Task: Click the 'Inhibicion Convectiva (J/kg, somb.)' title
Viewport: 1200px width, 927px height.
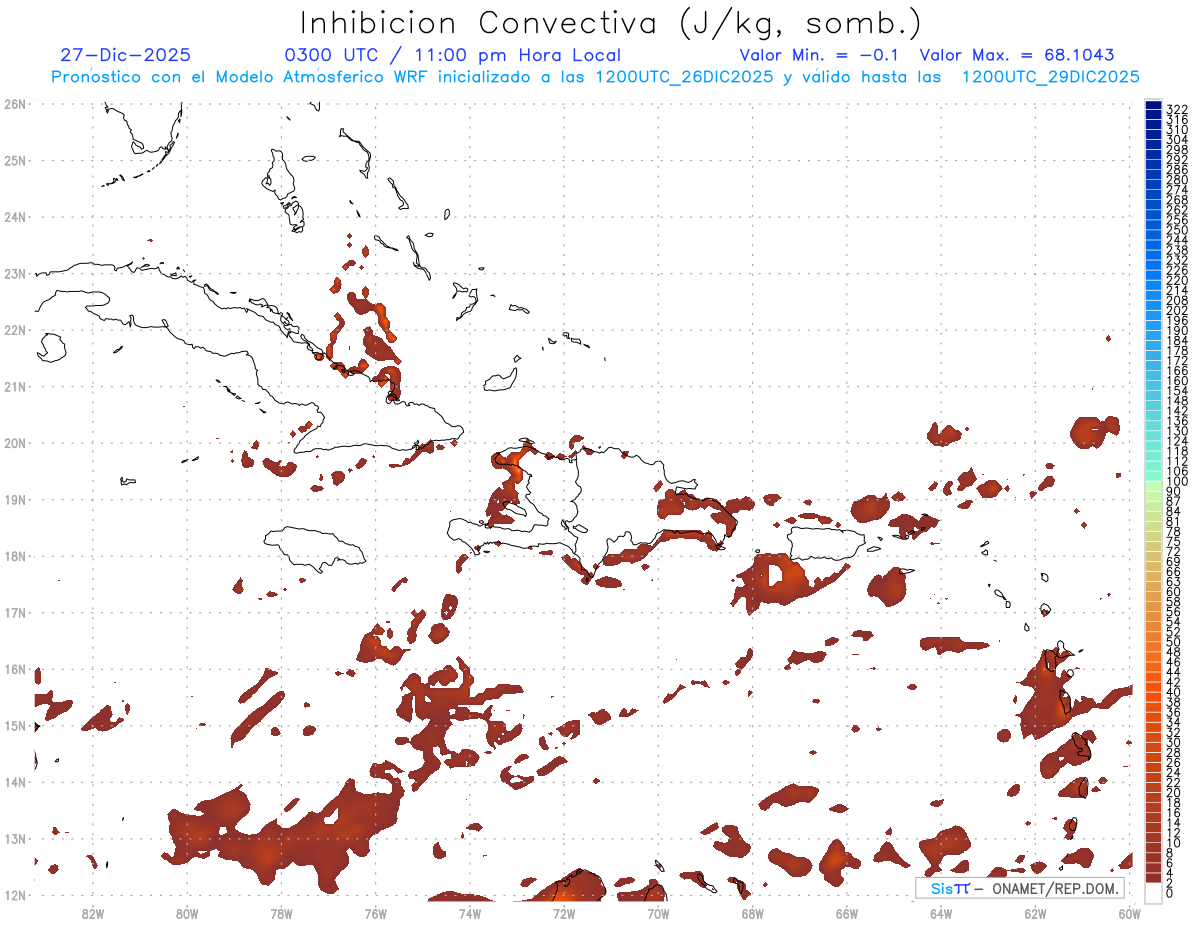Action: [611, 23]
